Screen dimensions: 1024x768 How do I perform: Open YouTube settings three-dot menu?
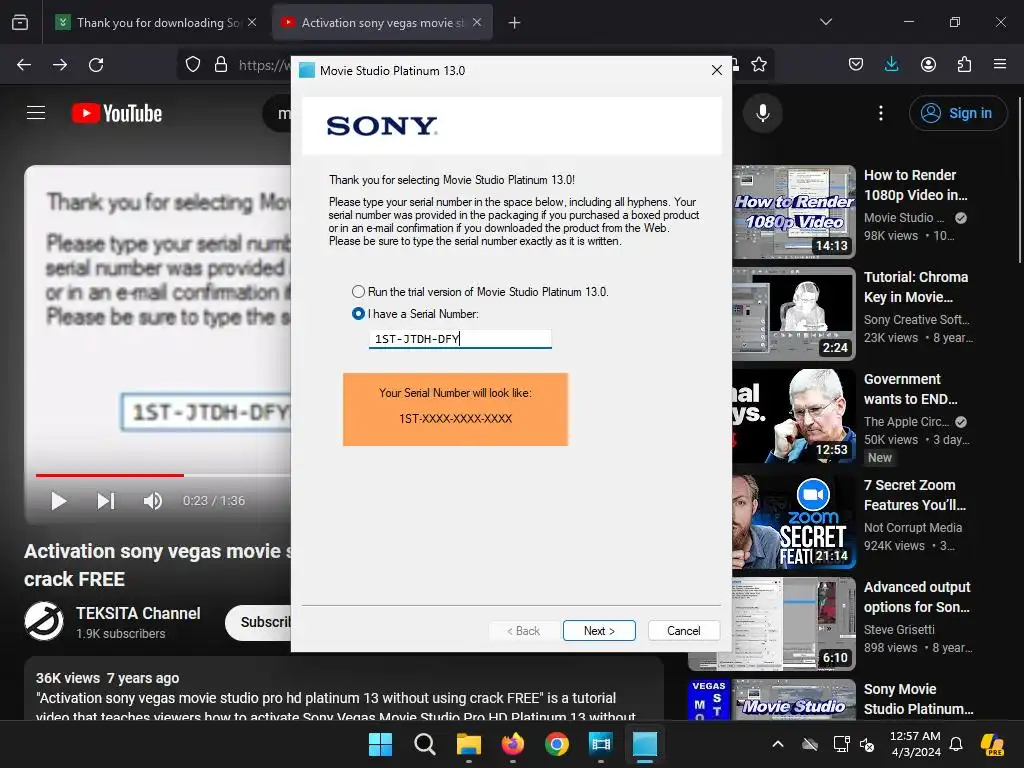880,113
